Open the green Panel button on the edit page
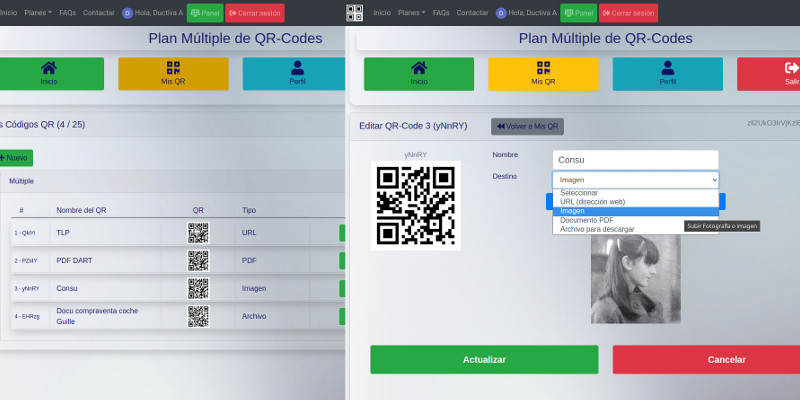This screenshot has height=400, width=800. [579, 13]
